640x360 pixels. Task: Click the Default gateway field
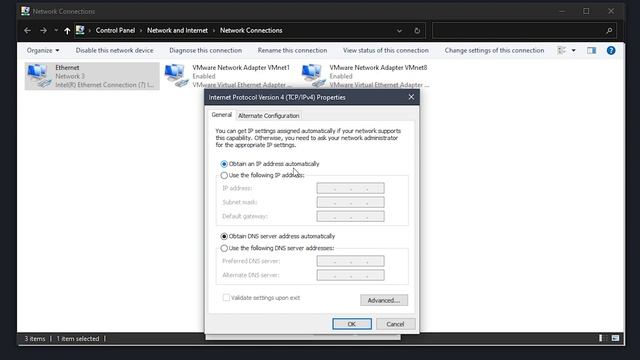pos(351,216)
